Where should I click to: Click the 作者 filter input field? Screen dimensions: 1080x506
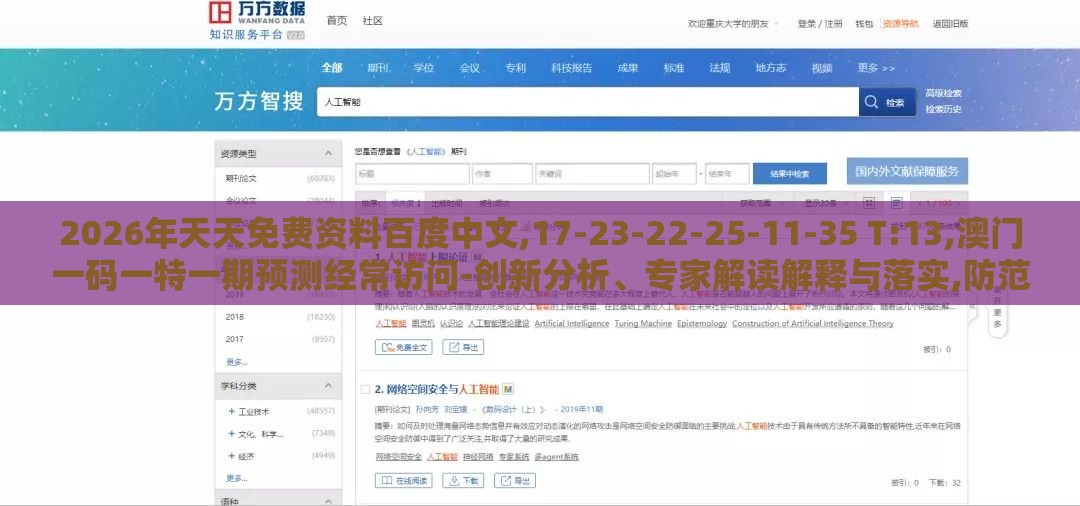502,173
